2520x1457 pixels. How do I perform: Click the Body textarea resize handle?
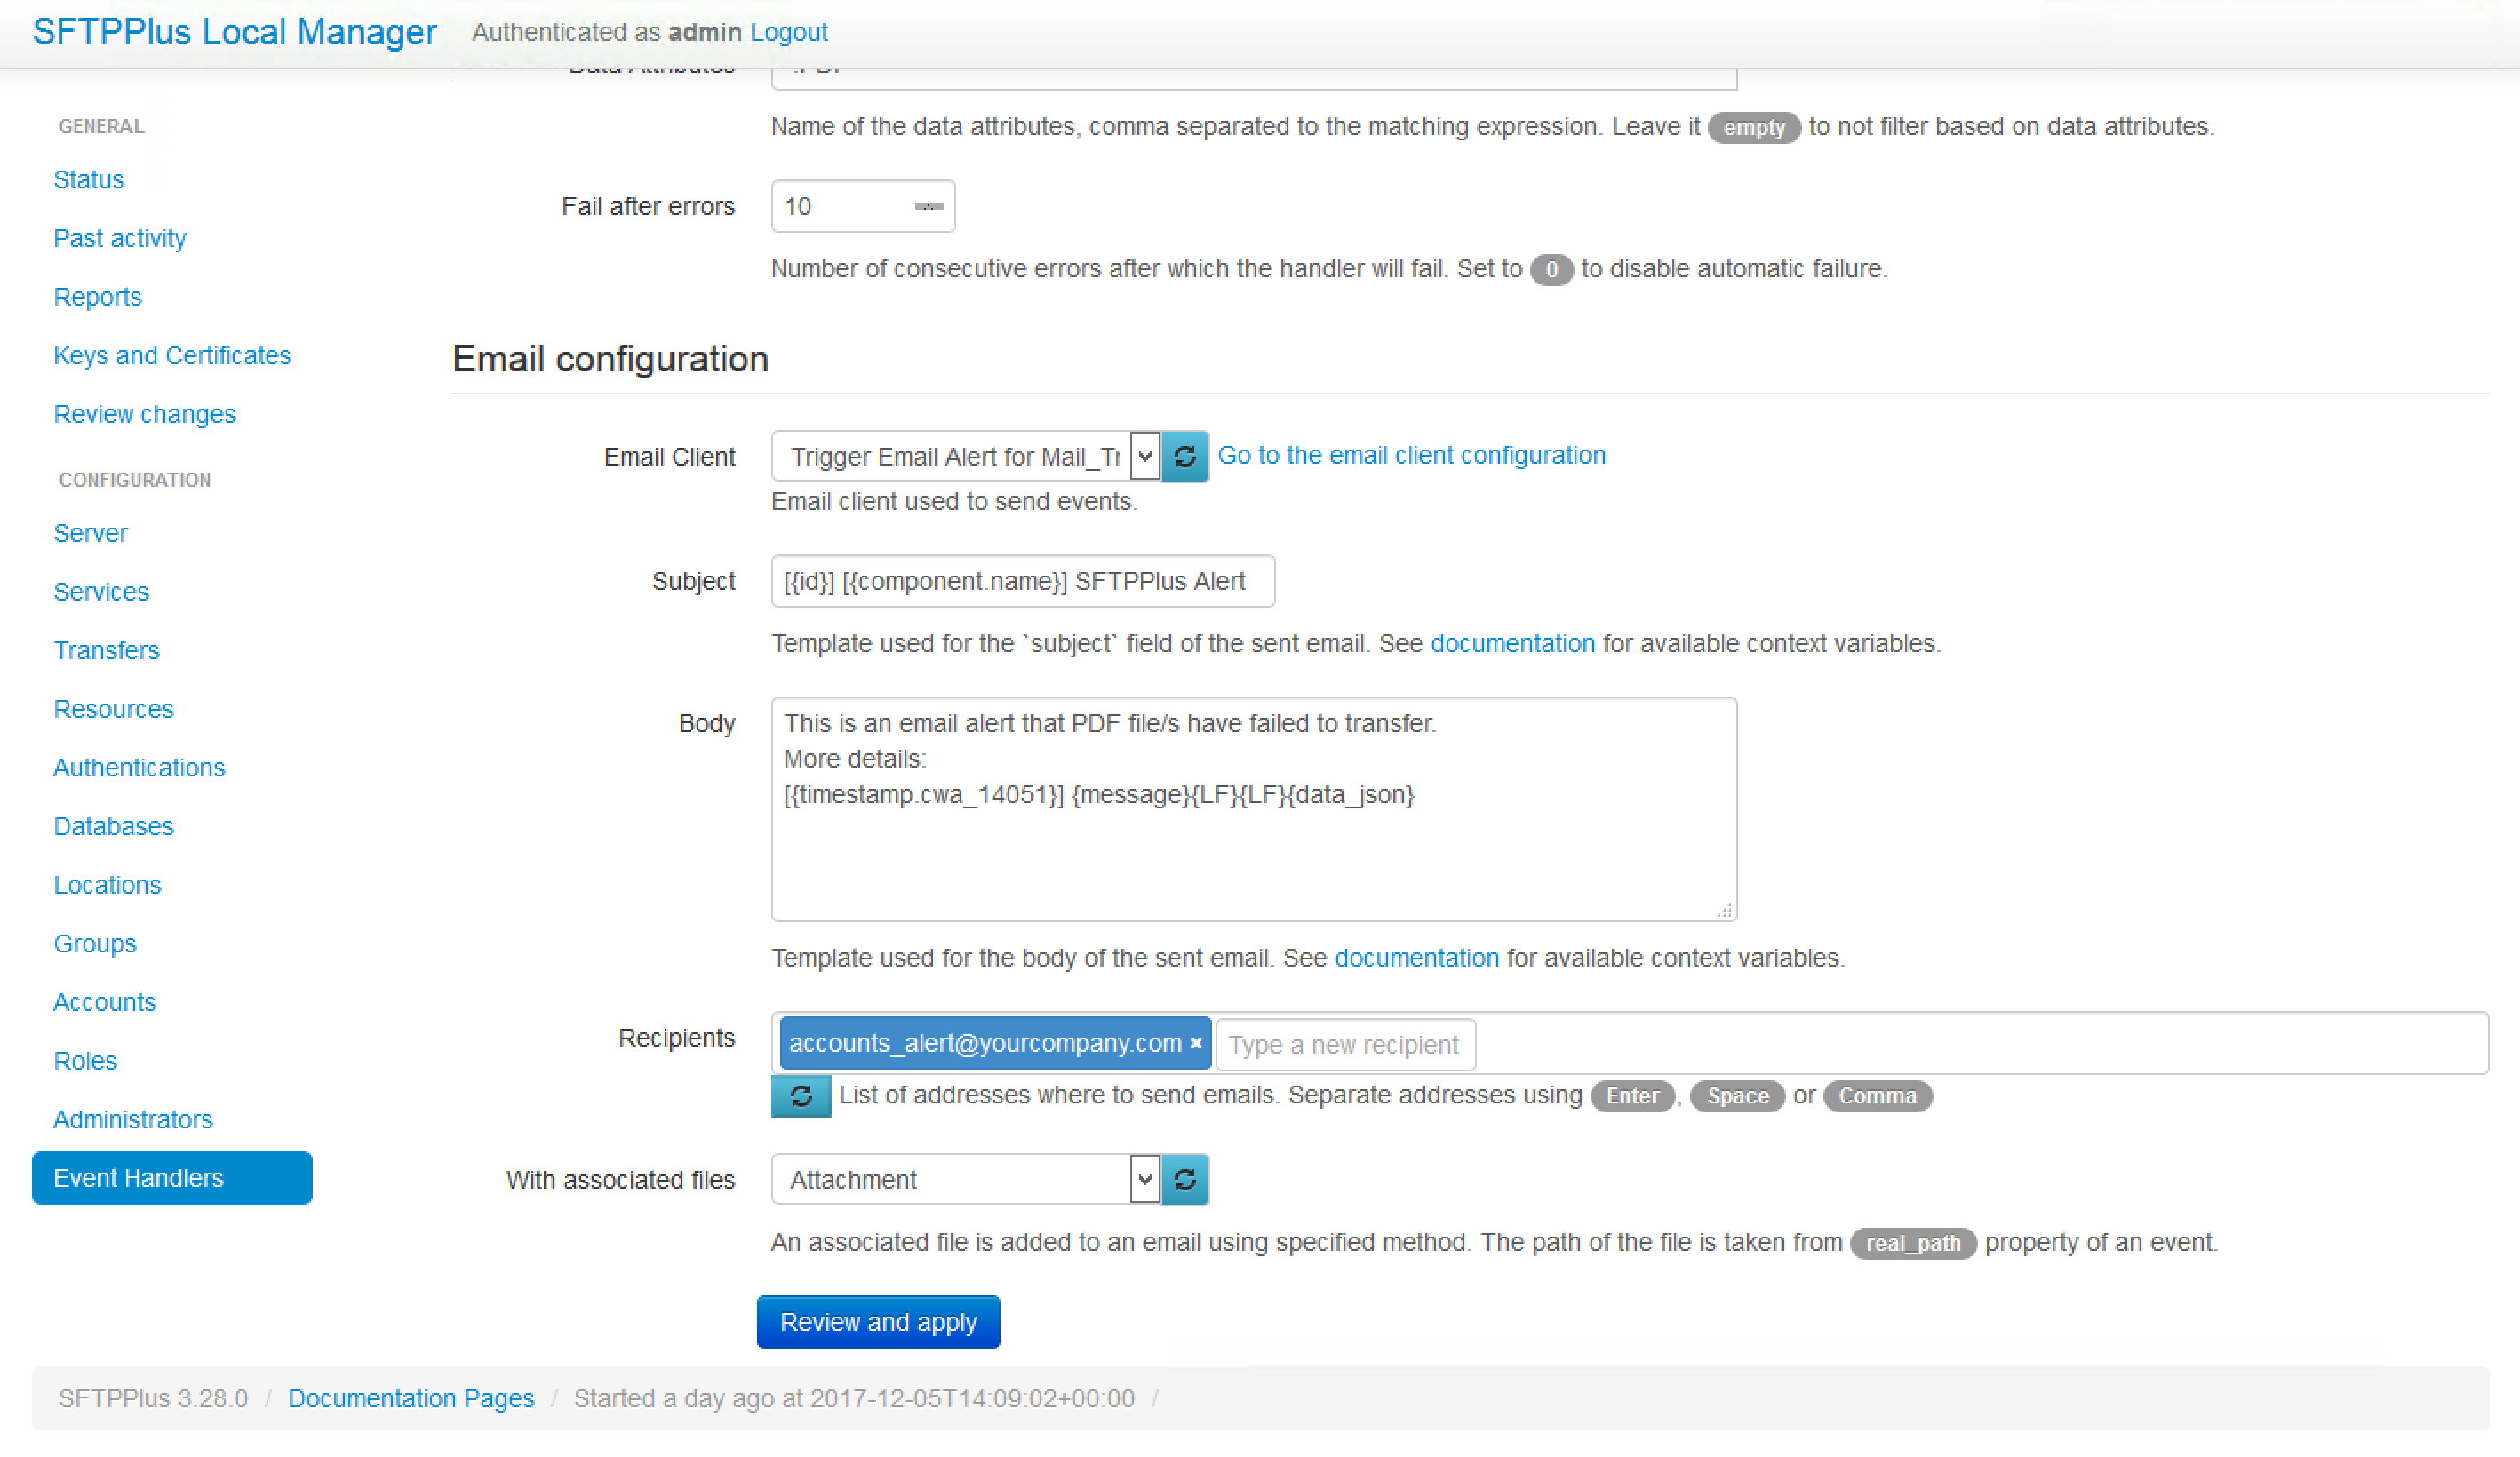[1724, 910]
